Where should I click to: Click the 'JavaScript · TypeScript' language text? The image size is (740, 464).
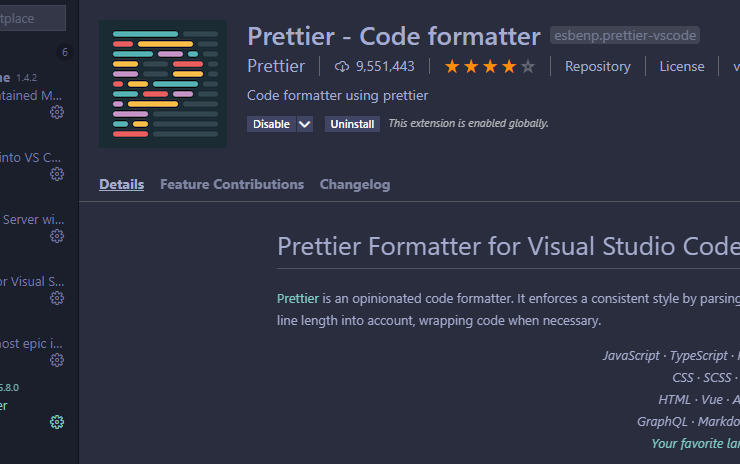tap(665, 355)
